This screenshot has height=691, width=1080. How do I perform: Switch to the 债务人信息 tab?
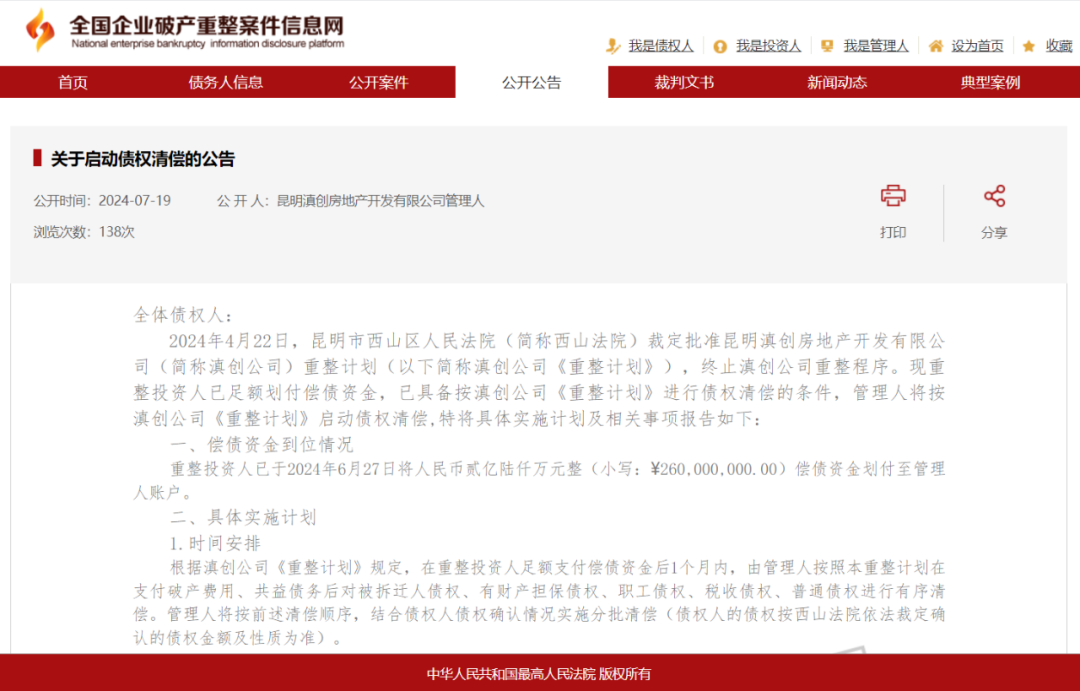pyautogui.click(x=226, y=82)
